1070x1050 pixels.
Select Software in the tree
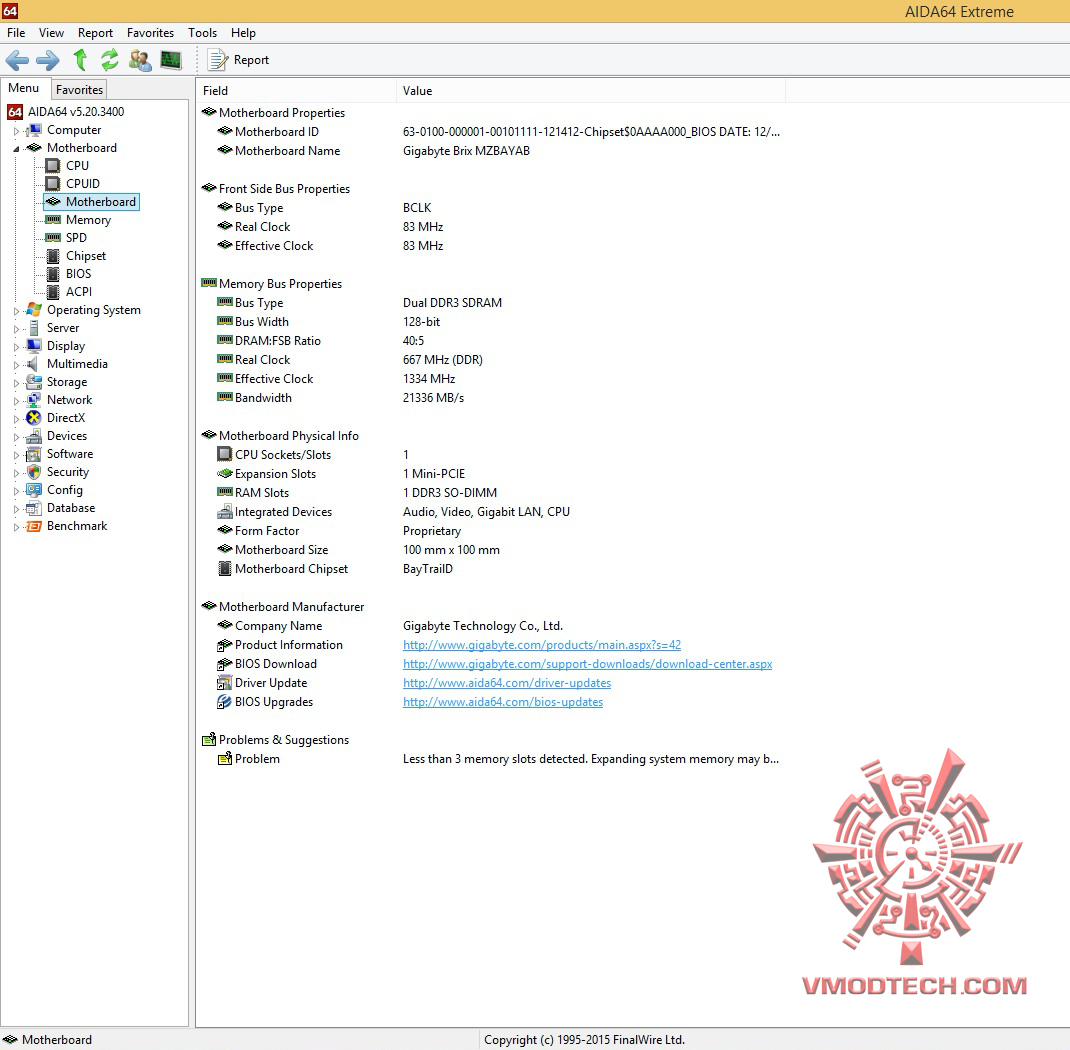tap(70, 454)
